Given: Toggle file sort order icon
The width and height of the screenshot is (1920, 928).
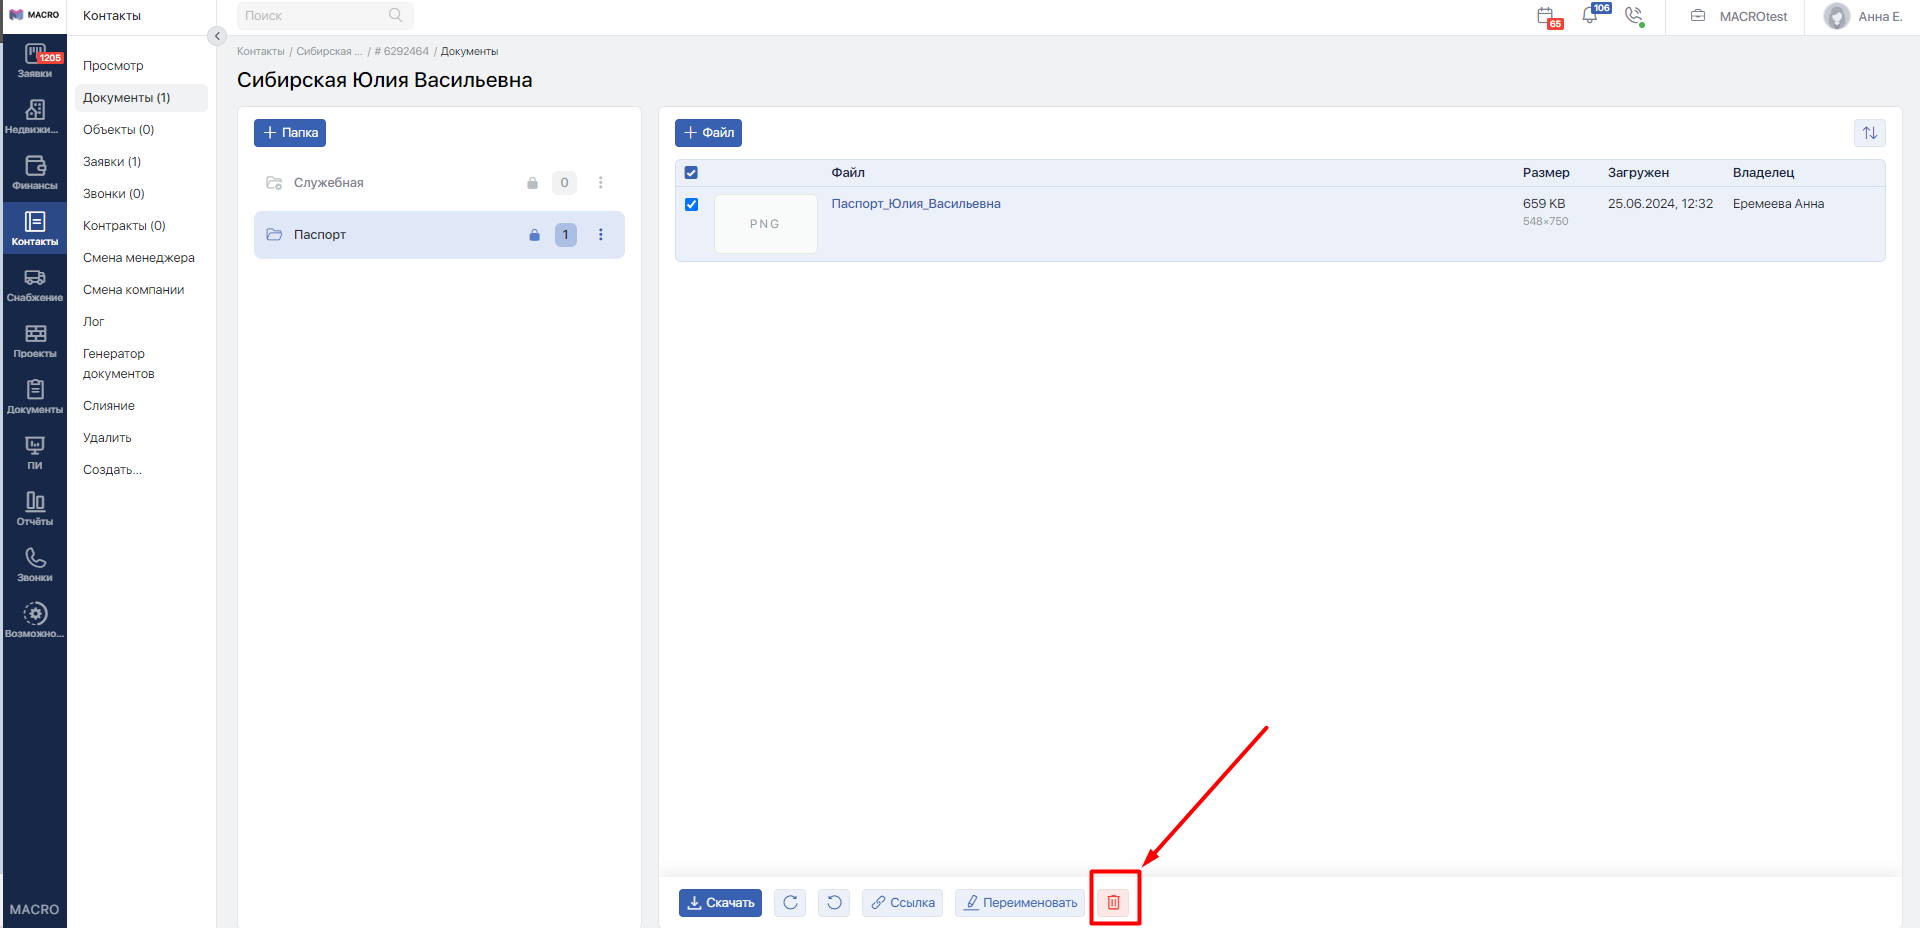Looking at the screenshot, I should pyautogui.click(x=1869, y=133).
